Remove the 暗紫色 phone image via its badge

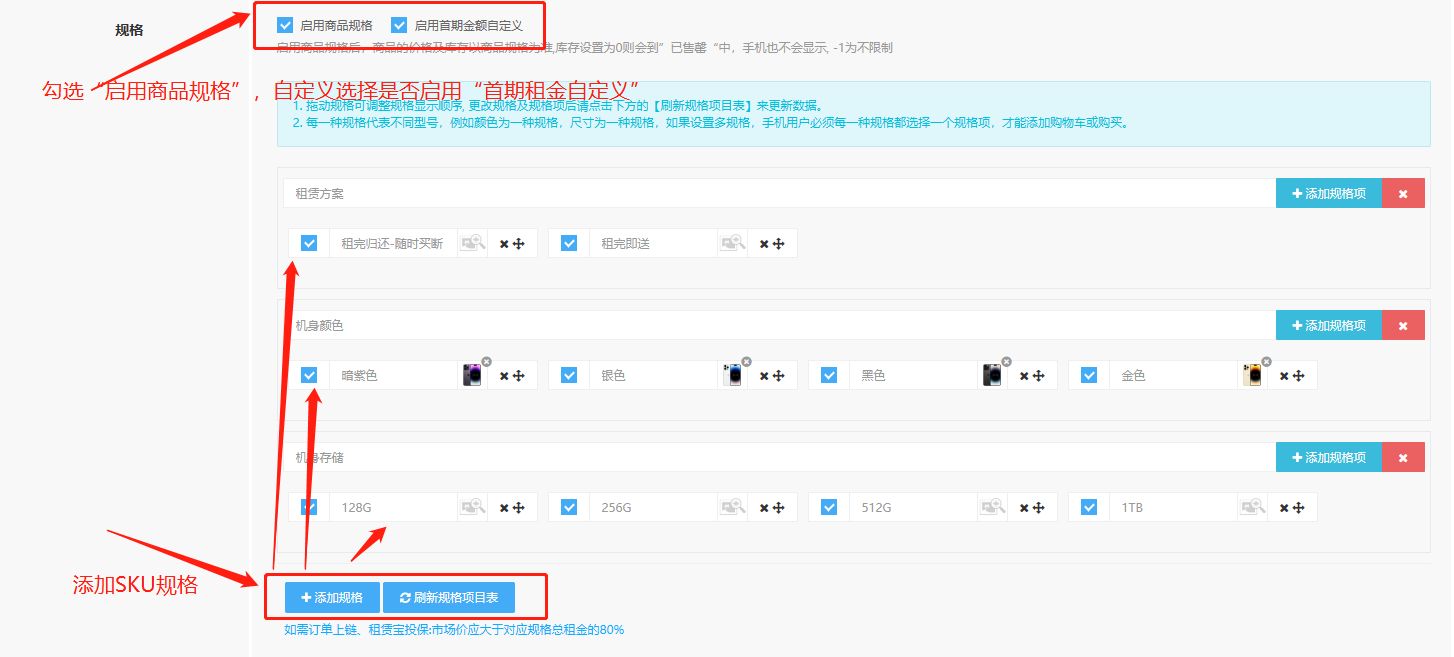486,361
